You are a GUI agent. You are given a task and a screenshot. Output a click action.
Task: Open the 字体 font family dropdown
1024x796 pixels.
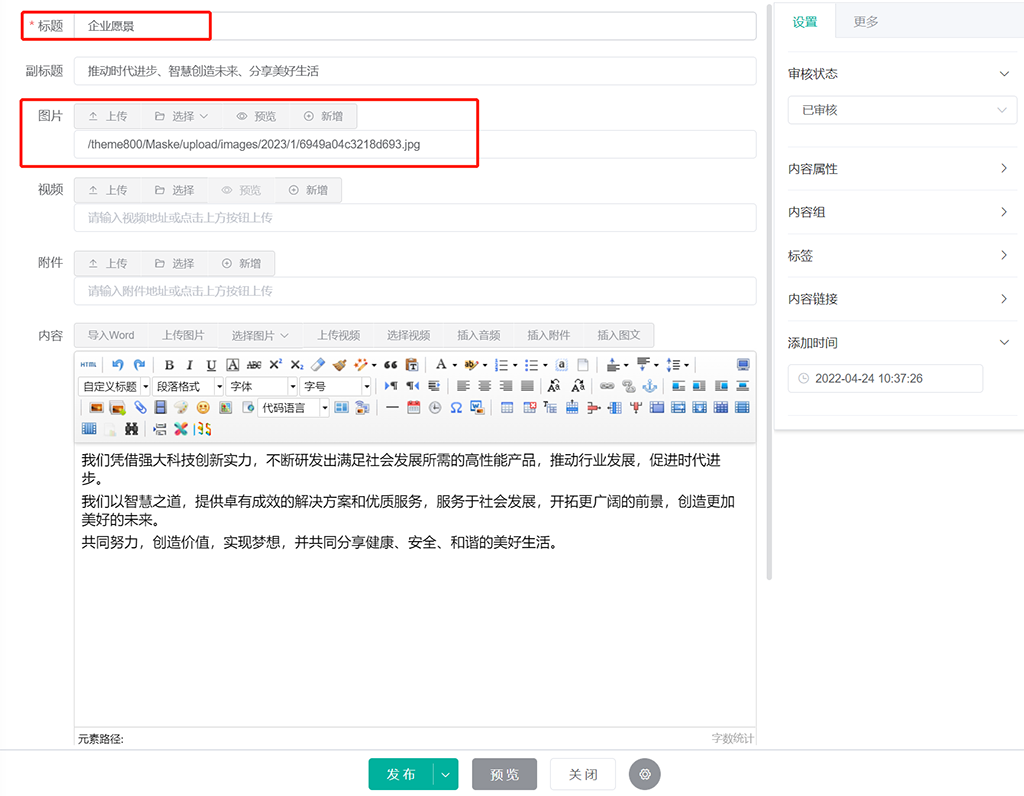pyautogui.click(x=263, y=386)
